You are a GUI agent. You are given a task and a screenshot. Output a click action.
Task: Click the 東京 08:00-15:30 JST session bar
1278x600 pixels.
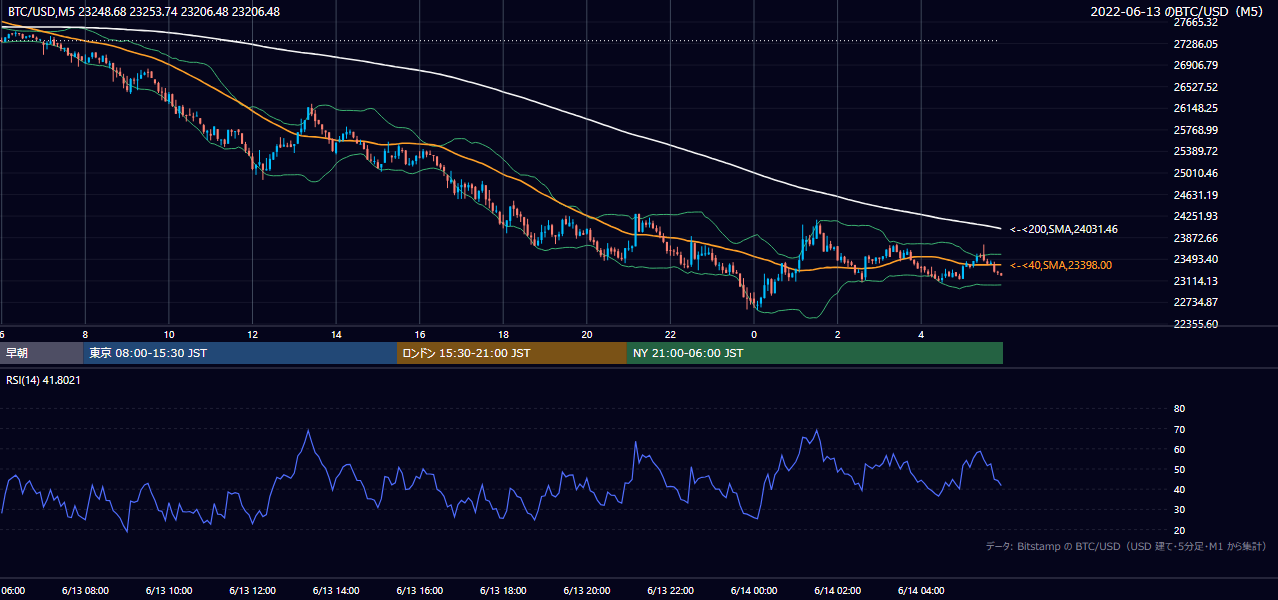click(x=240, y=353)
